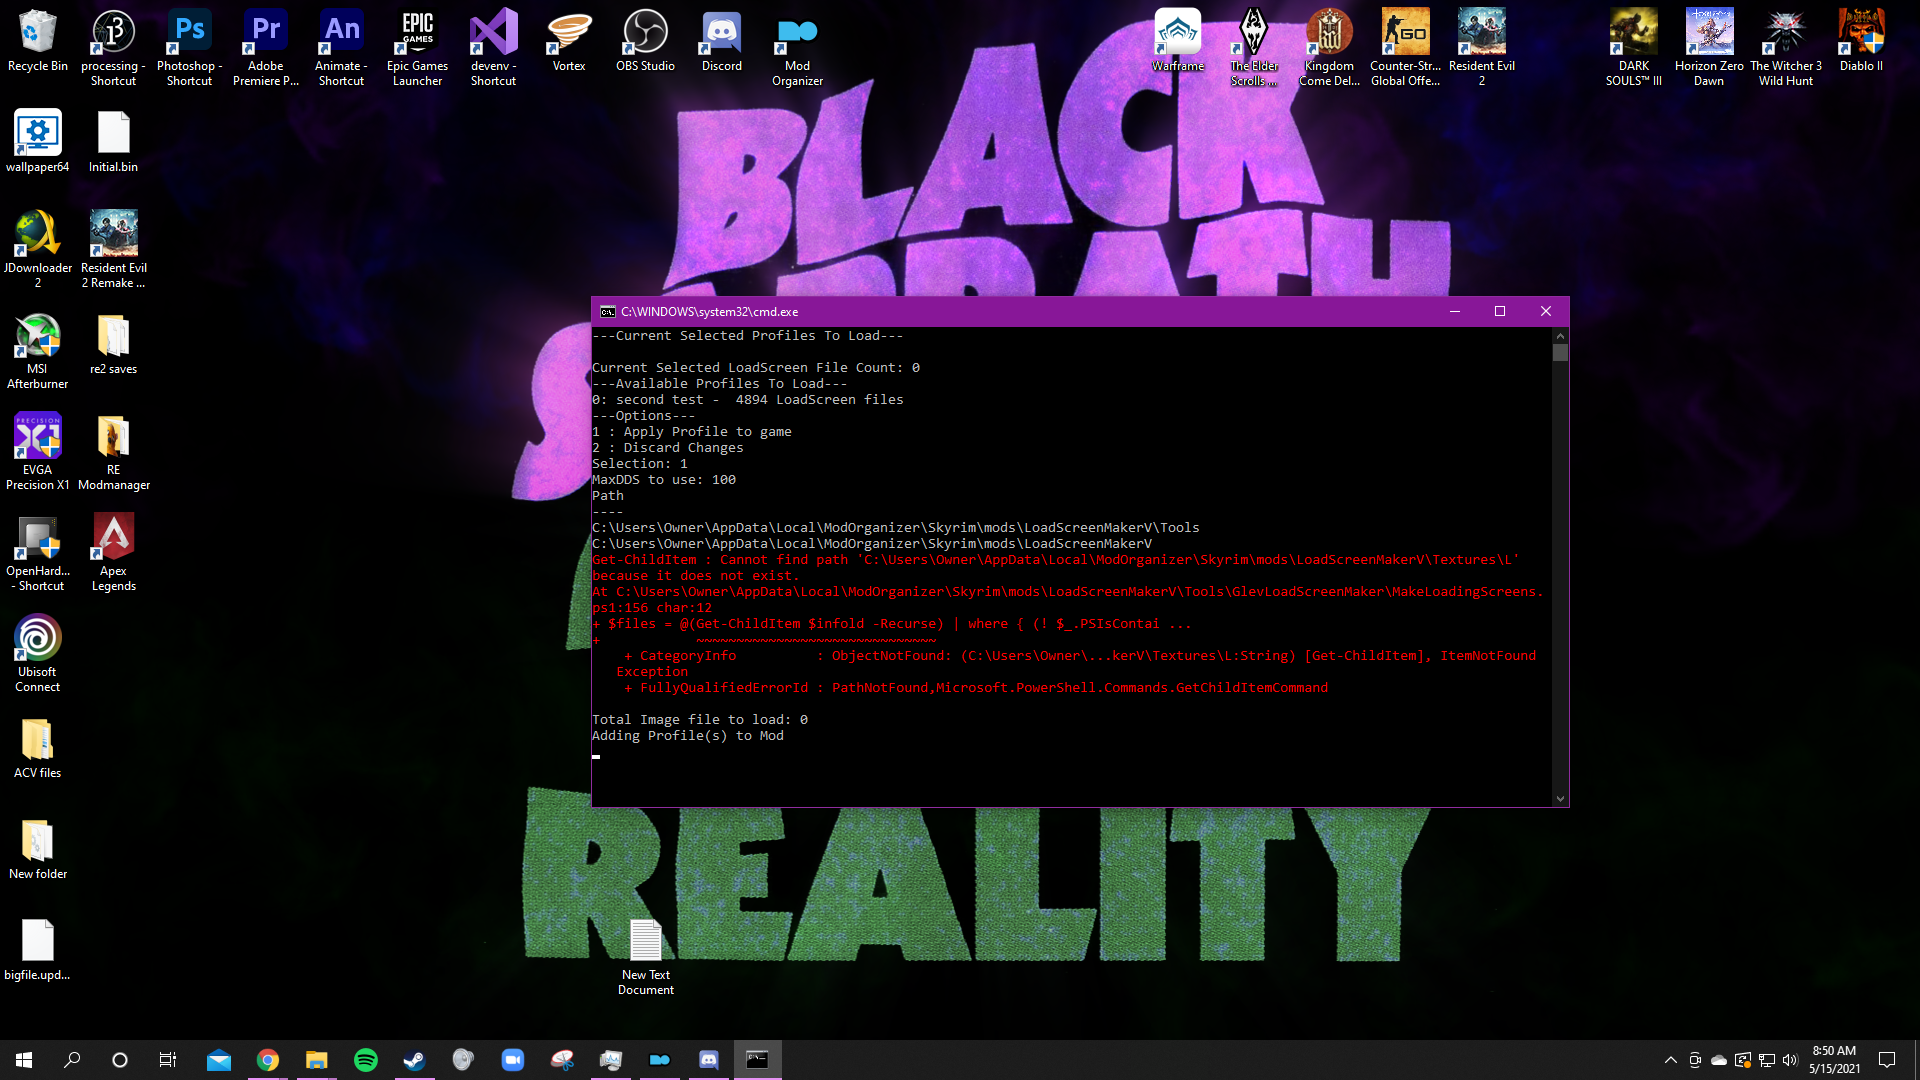Switch to Google Chrome on the taskbar
Image resolution: width=1920 pixels, height=1080 pixels.
267,1060
